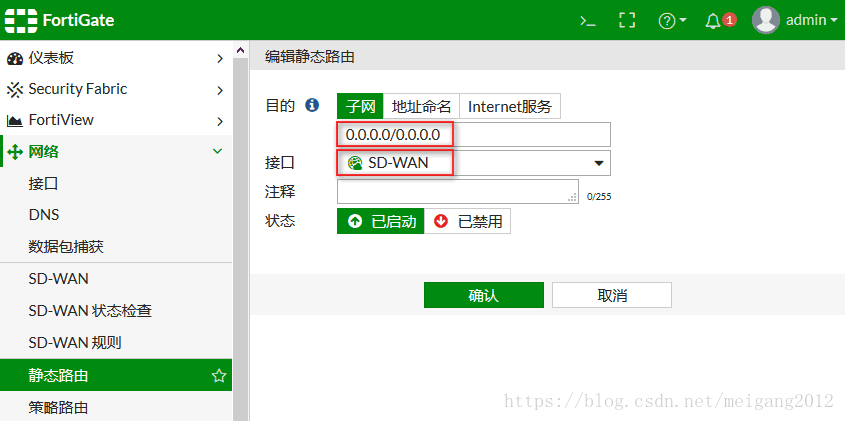Collapse the 网络 section chevron
Viewport: 845px width, 421px height.
(218, 151)
